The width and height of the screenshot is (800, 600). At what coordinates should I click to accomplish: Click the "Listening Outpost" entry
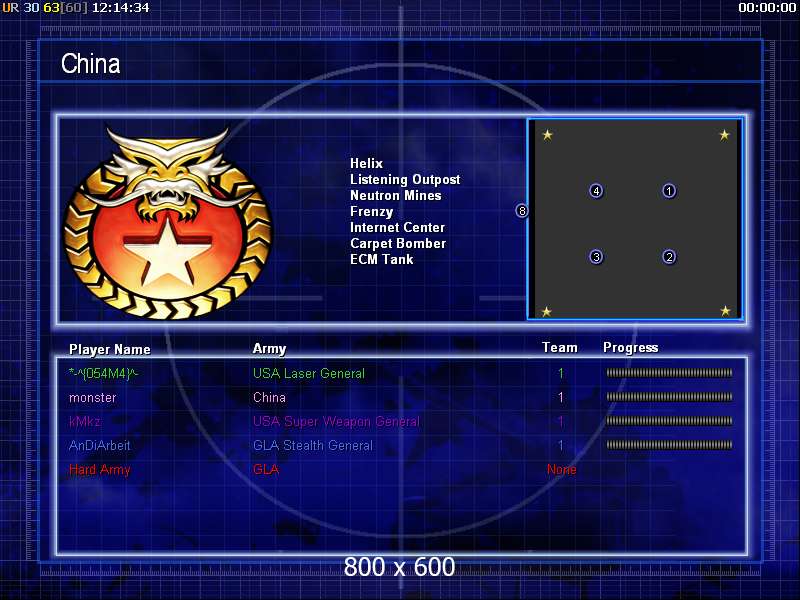405,179
